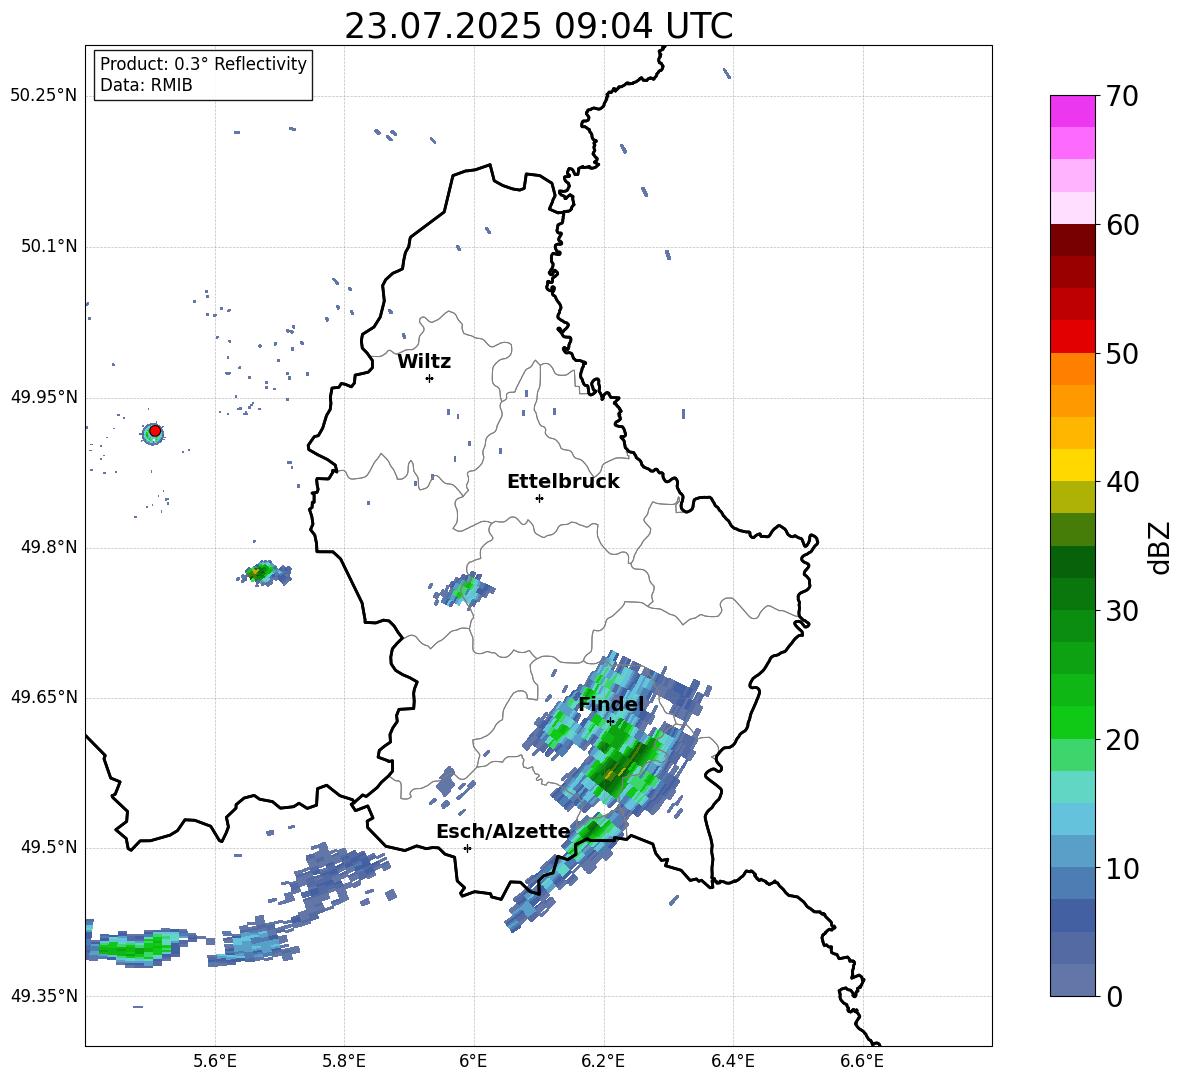Image resolution: width=1184 pixels, height=1081 pixels.
Task: Select the Wiltz city label
Action: (x=424, y=362)
